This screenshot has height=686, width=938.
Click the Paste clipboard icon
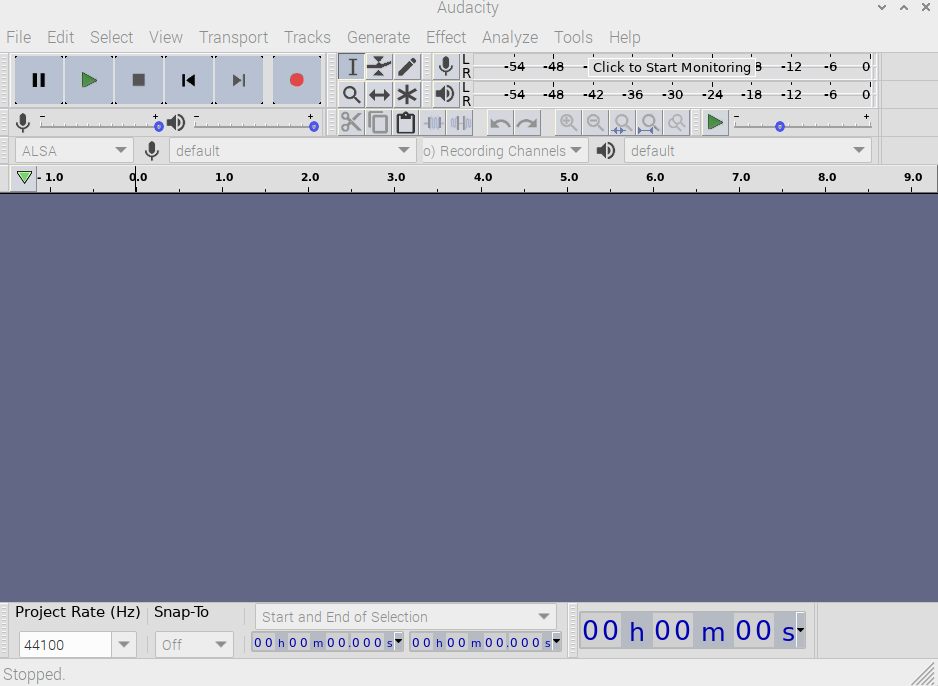(x=405, y=123)
